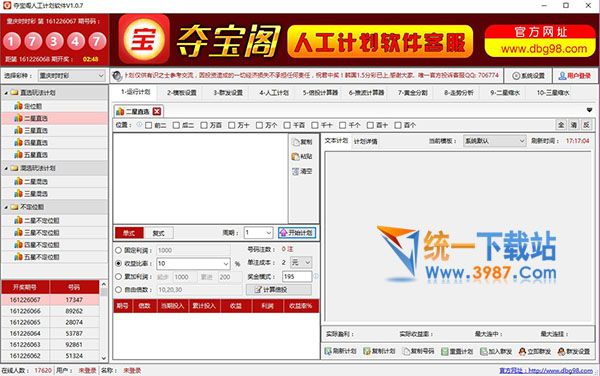Open the 当前模板 template dropdown 系统默认
This screenshot has height=376, width=600.
pos(494,141)
